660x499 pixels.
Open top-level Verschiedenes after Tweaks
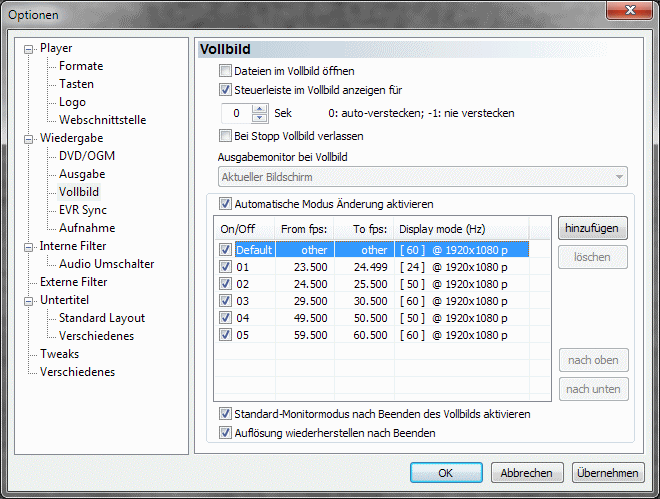click(x=77, y=372)
